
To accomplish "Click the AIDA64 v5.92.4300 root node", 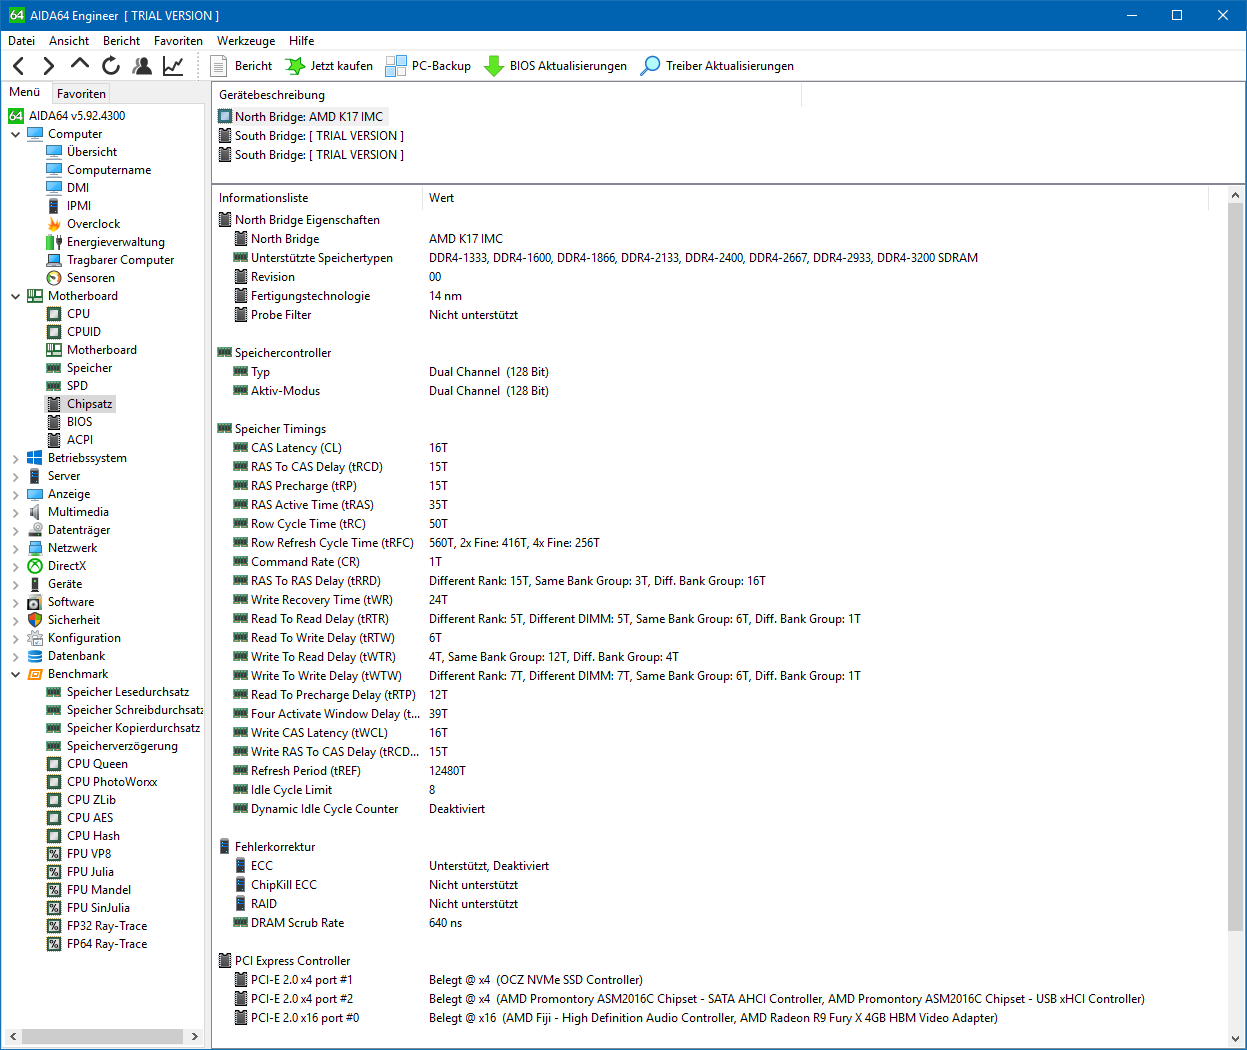I will coord(76,116).
